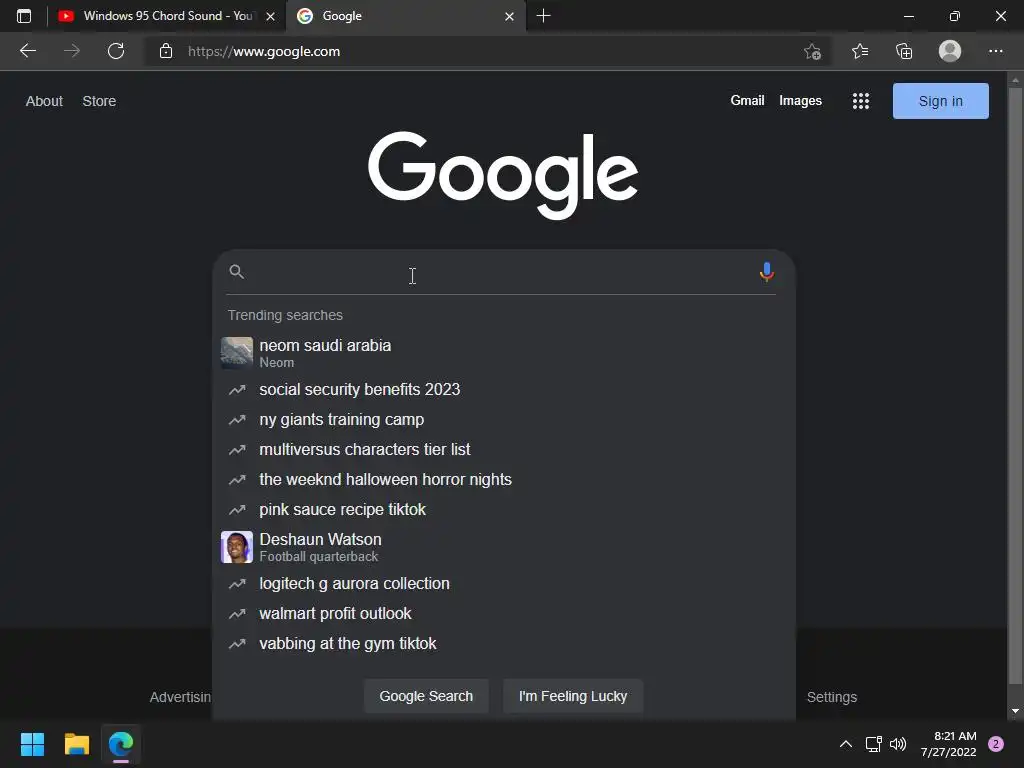Click the magnifier icon in the search box

coord(237,272)
